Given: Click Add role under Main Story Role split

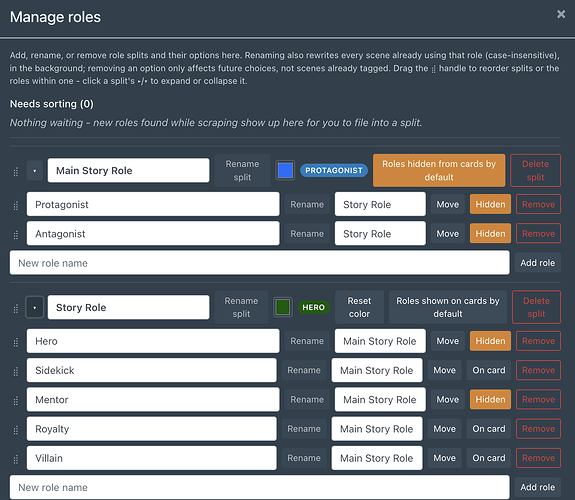Looking at the screenshot, I should pyautogui.click(x=538, y=263).
